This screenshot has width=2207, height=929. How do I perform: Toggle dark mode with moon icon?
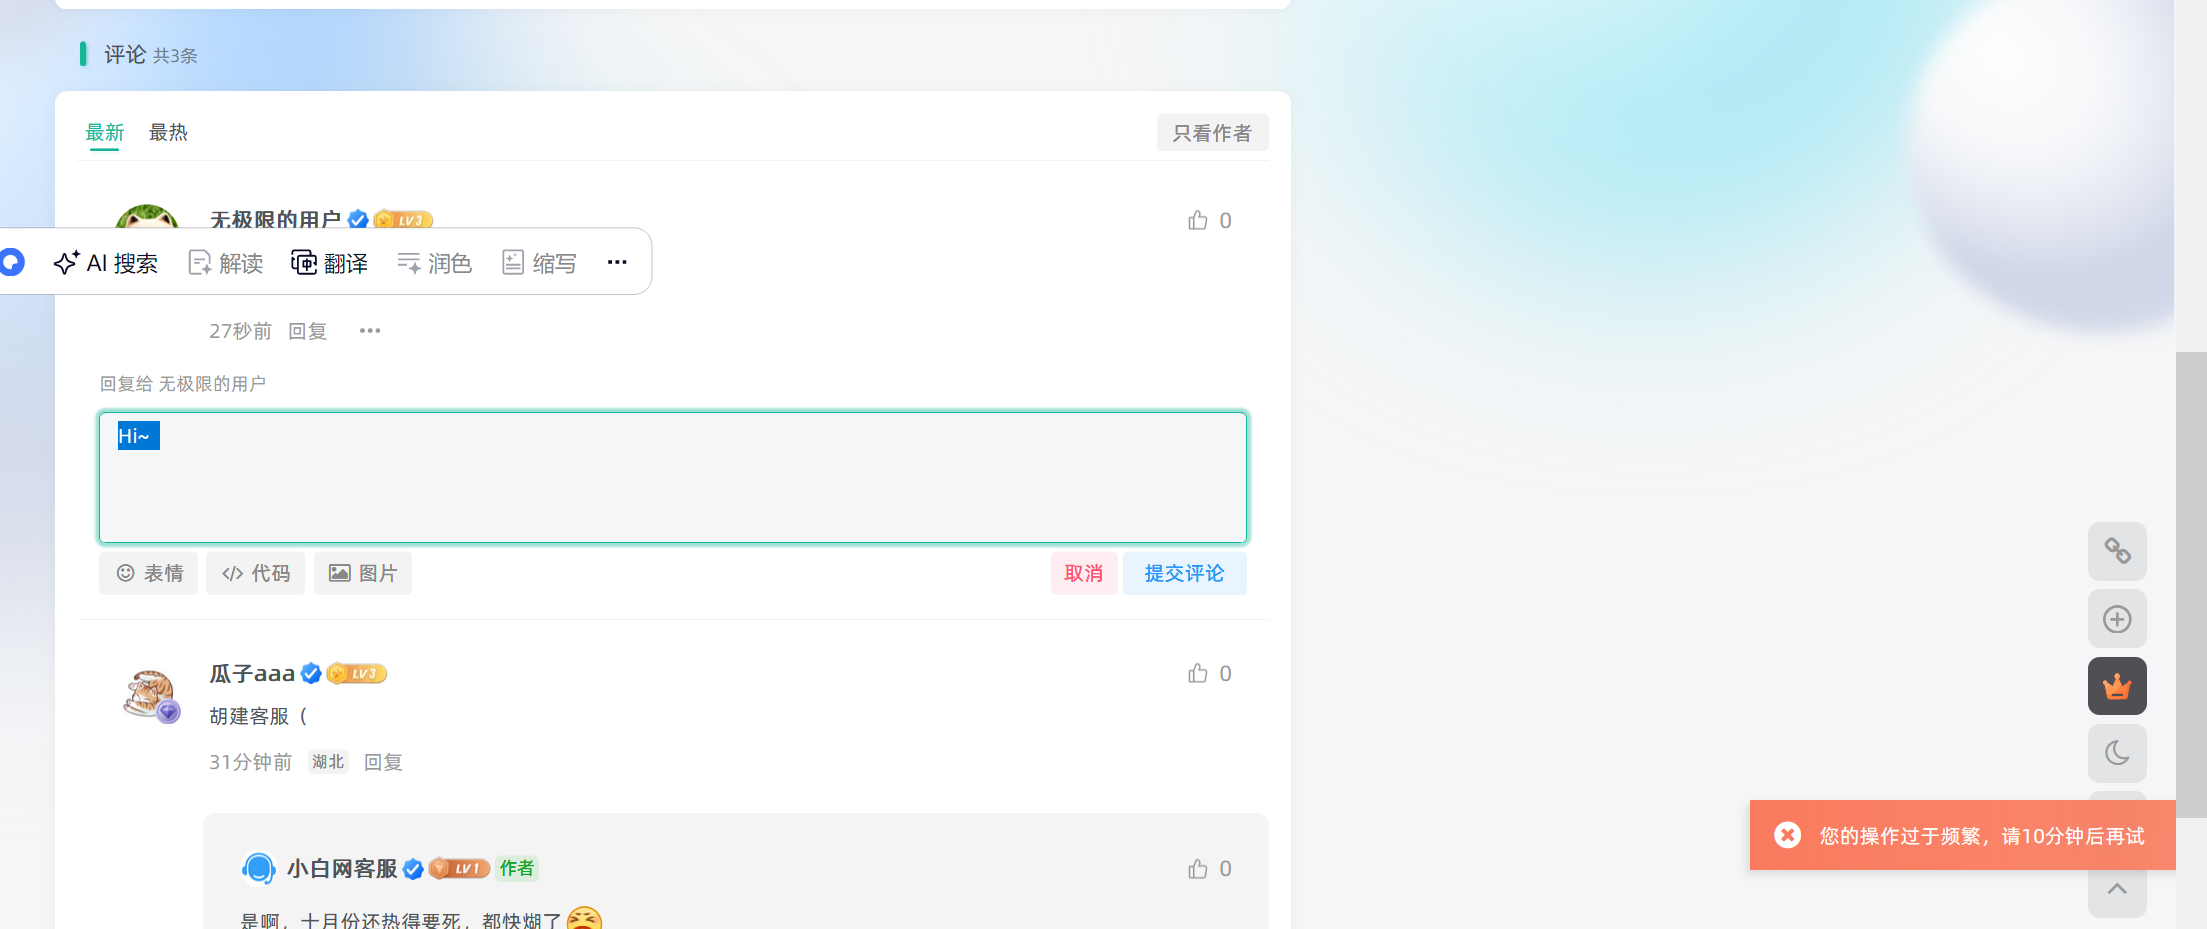pyautogui.click(x=2117, y=753)
